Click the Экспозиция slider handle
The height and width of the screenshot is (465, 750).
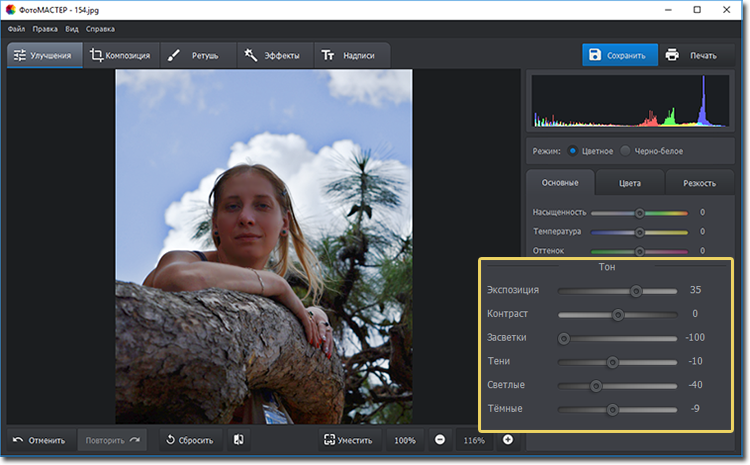(636, 291)
